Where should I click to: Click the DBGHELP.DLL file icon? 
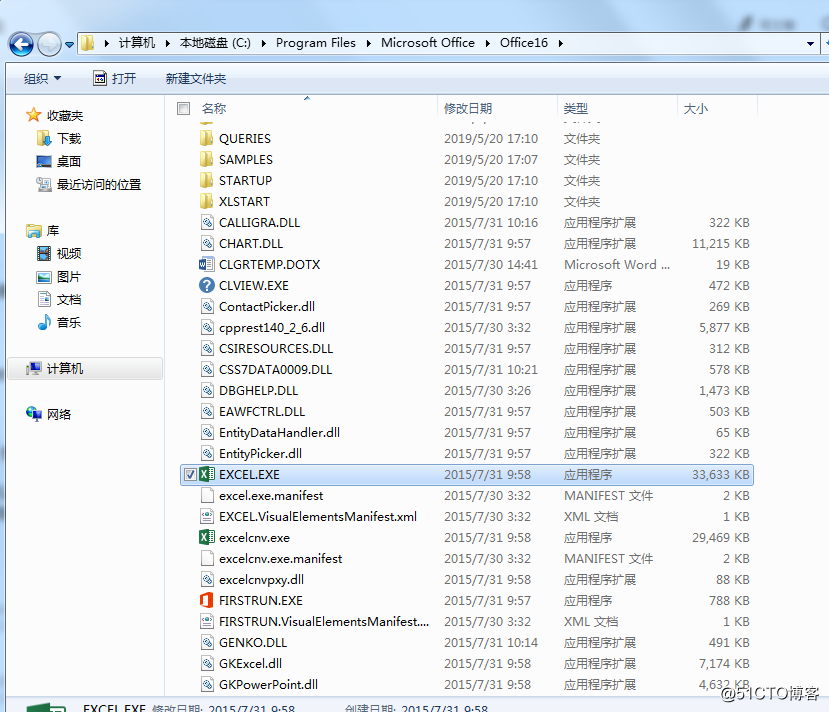coord(207,391)
